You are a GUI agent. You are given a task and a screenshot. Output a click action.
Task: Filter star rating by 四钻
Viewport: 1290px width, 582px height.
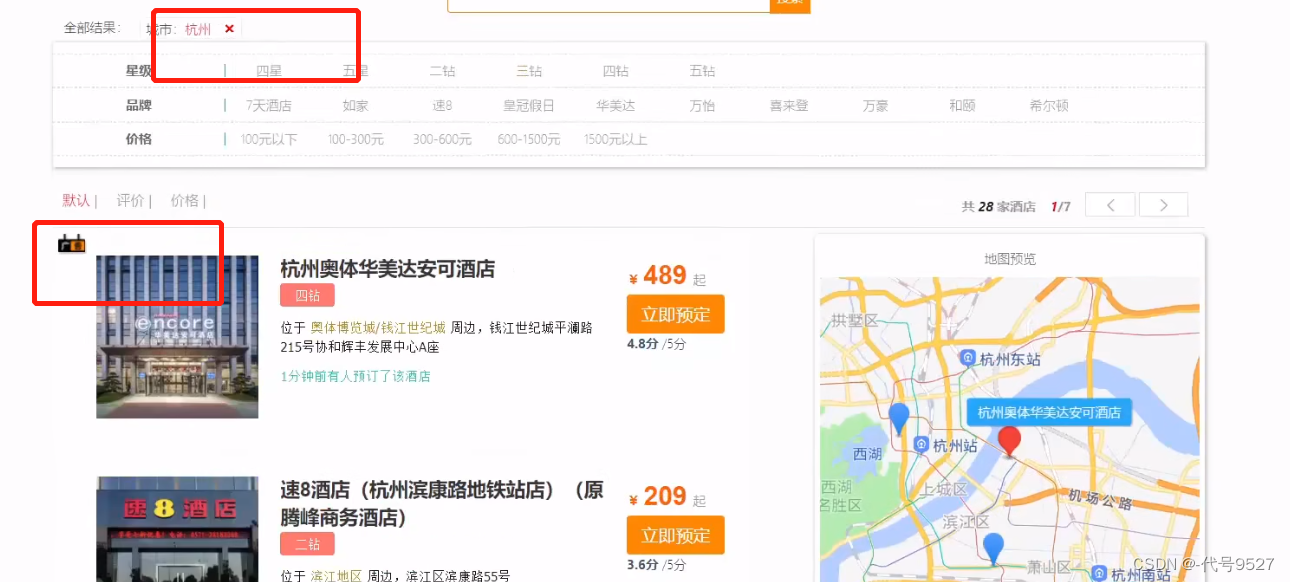615,71
